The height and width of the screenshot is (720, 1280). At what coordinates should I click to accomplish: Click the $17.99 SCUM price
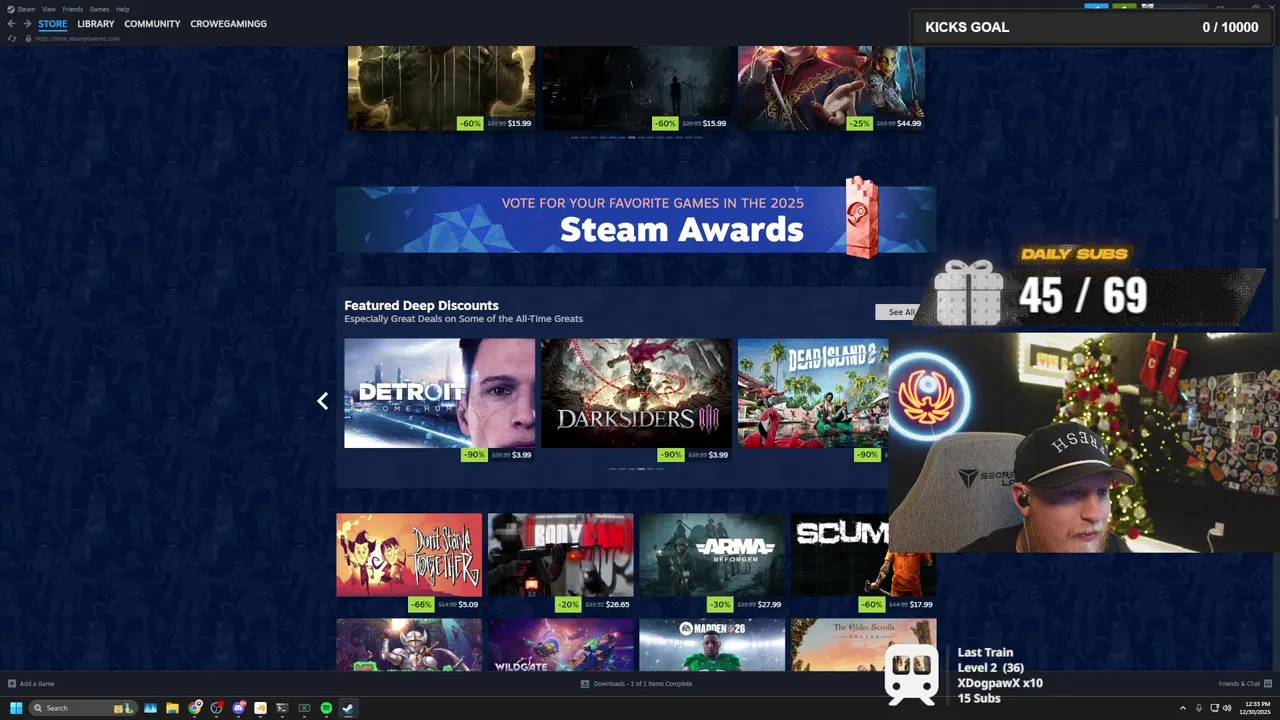pyautogui.click(x=921, y=604)
